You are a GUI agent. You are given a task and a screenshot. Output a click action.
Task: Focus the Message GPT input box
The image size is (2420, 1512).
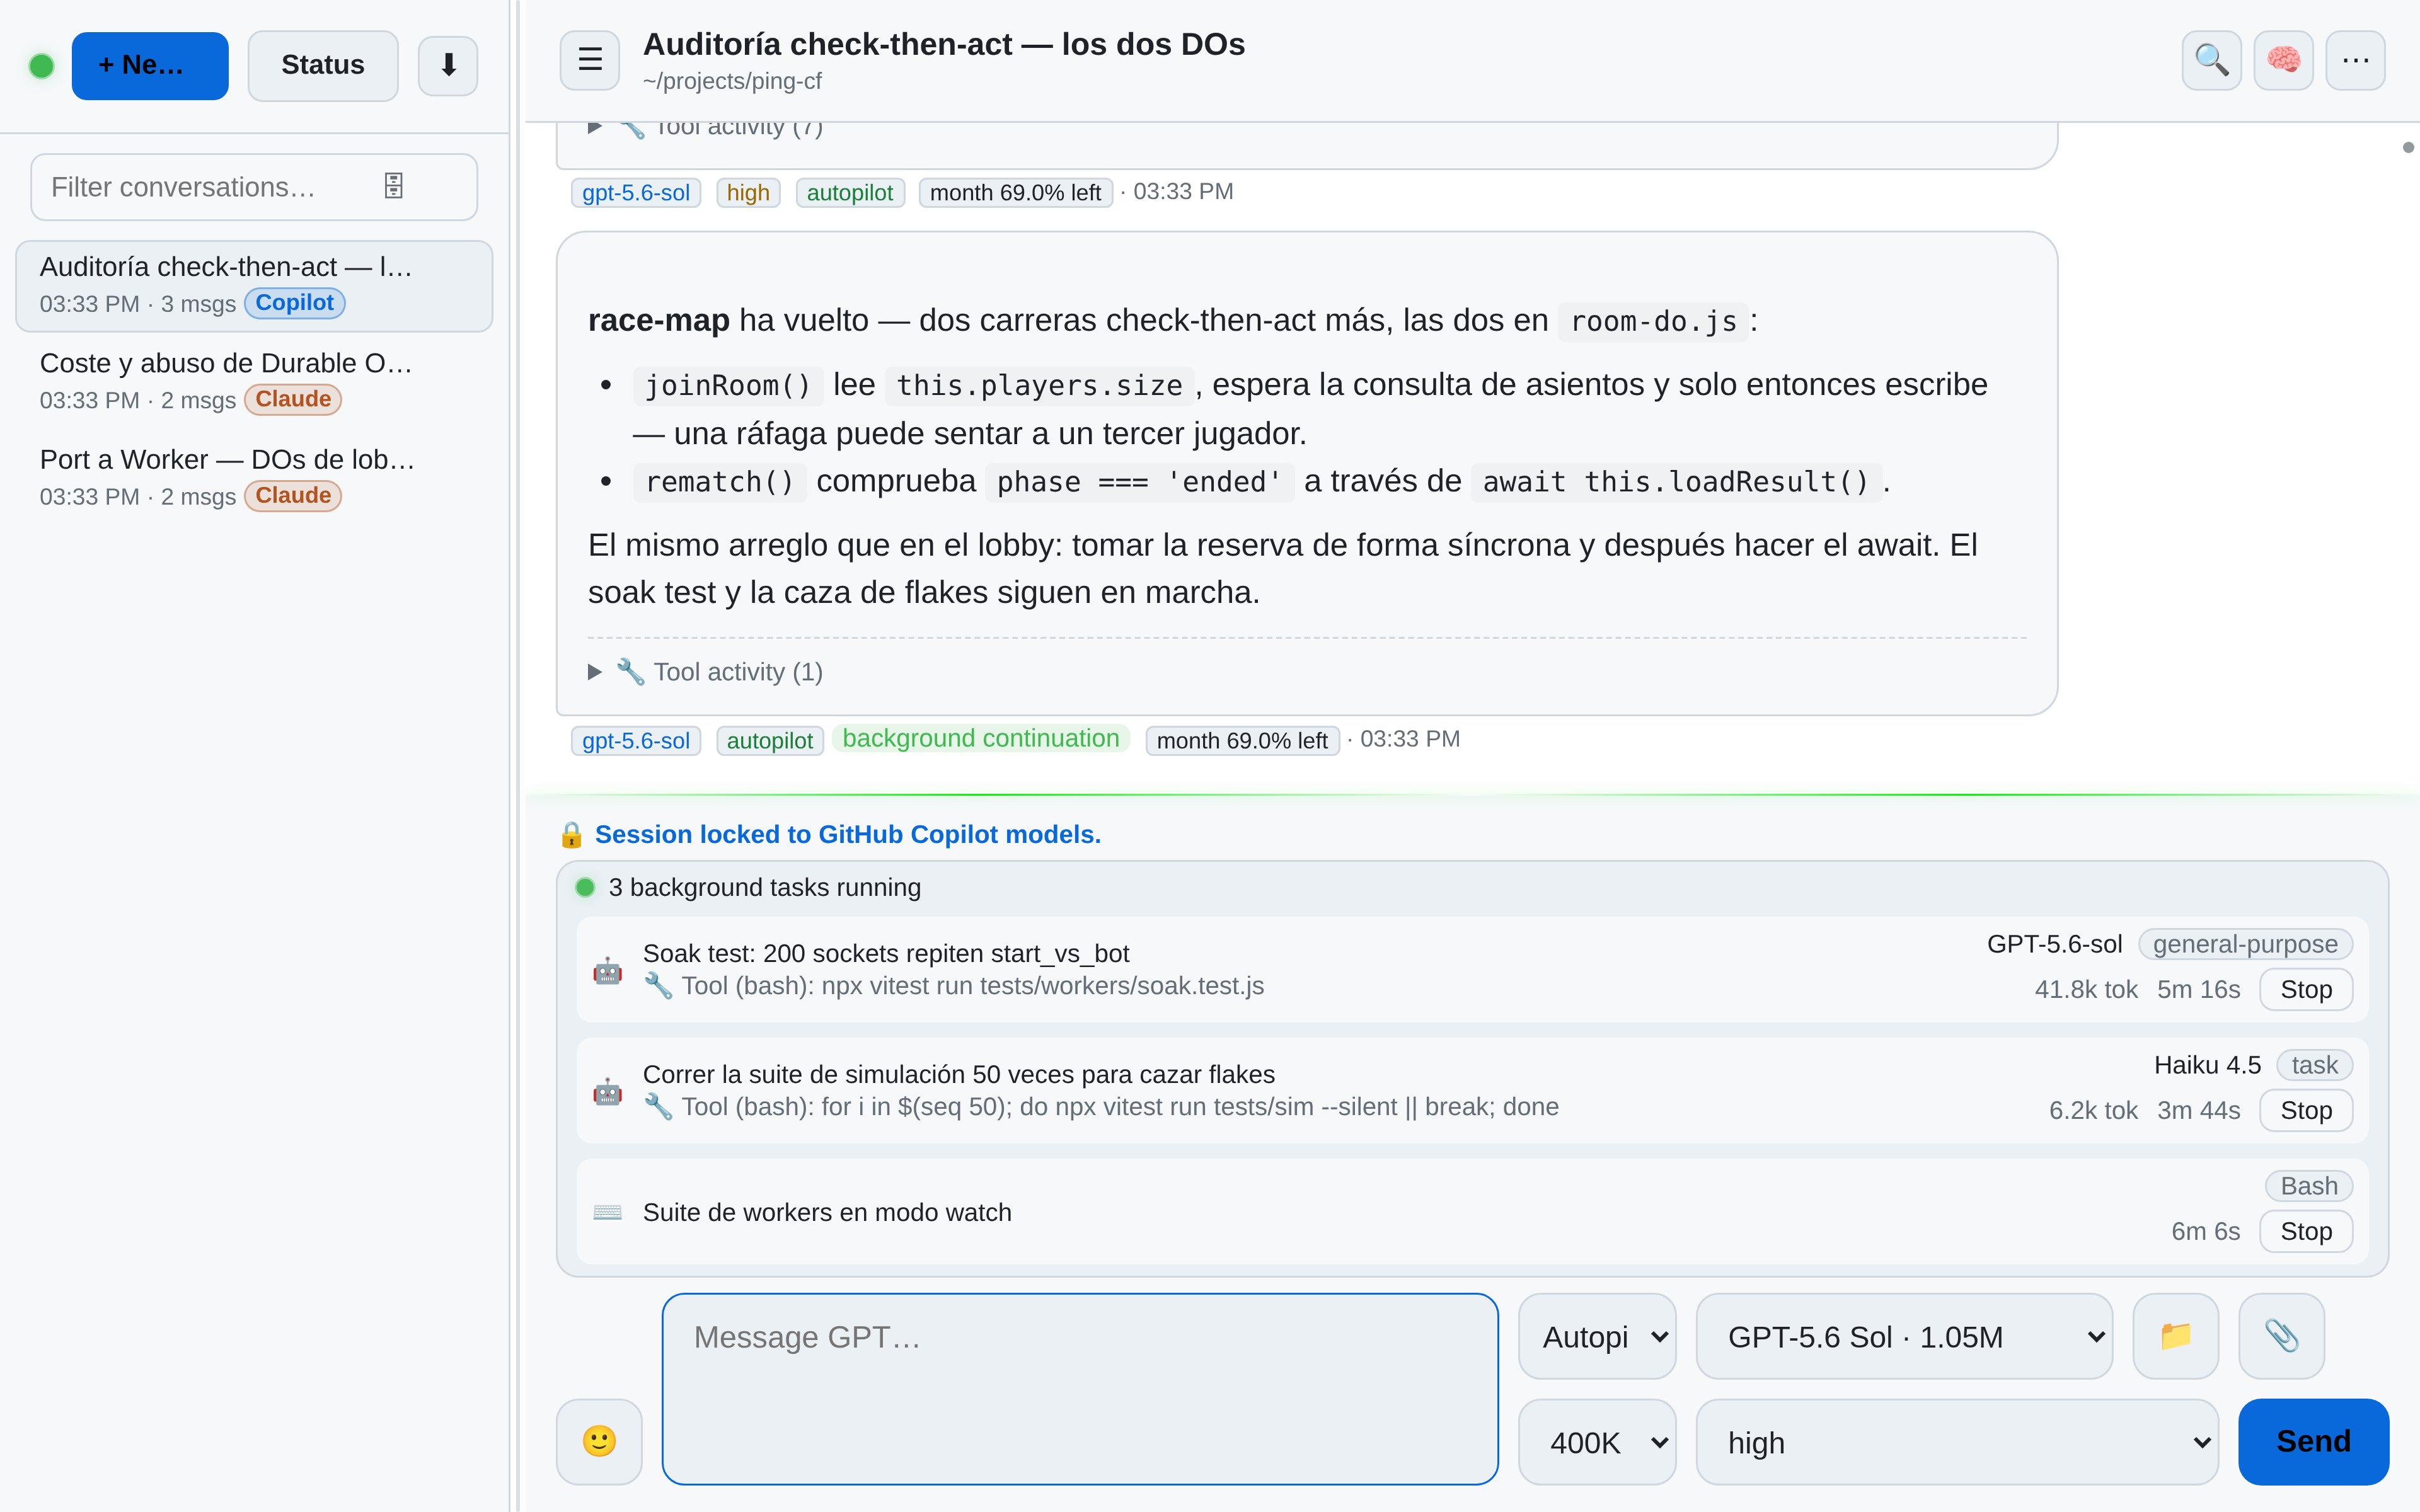pyautogui.click(x=1080, y=1389)
